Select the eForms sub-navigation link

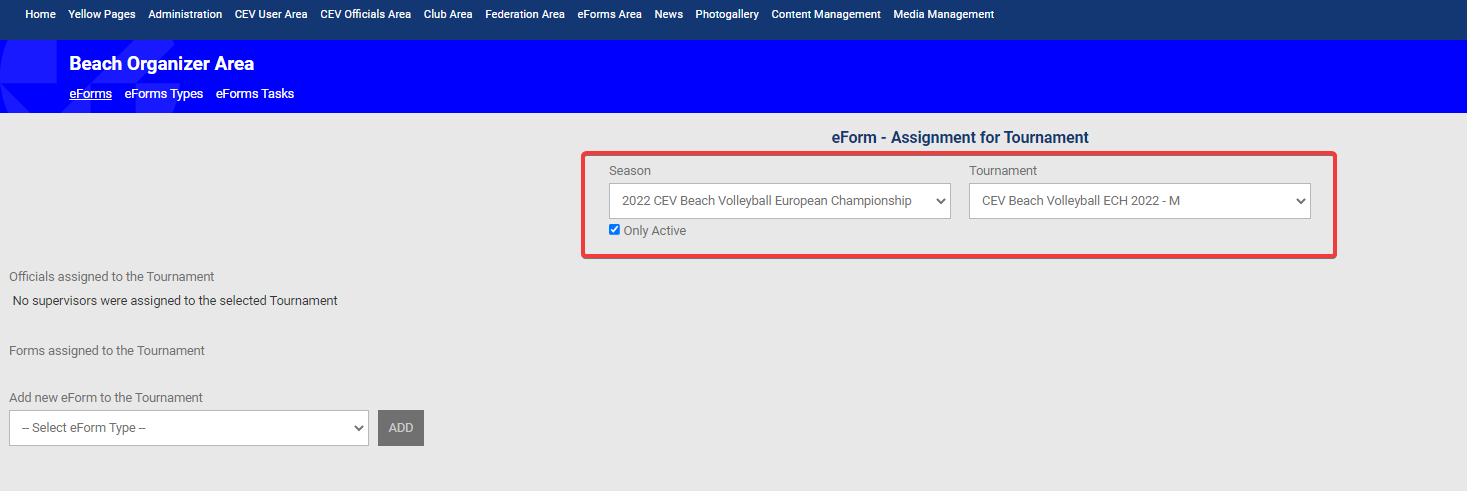[90, 94]
